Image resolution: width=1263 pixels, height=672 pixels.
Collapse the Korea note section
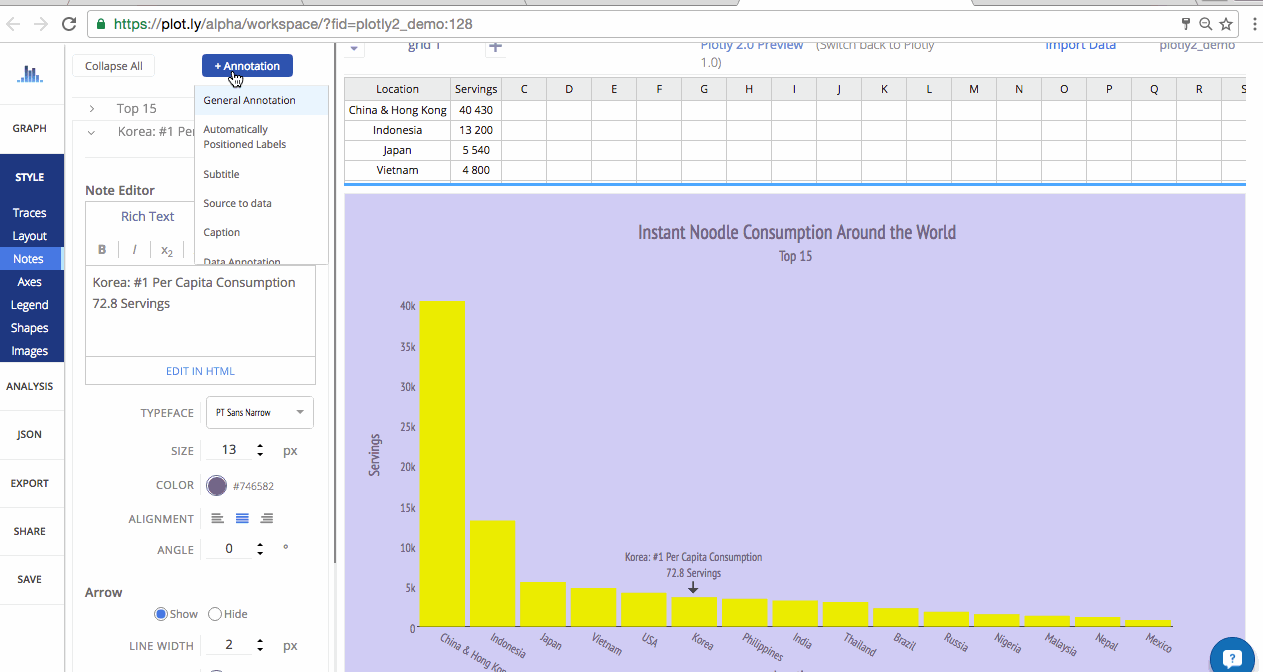(92, 131)
